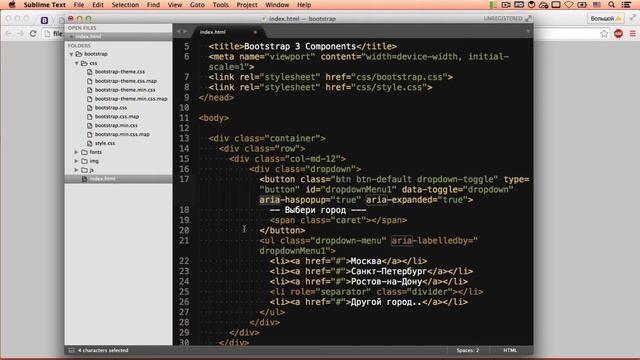Open the Project menu

tap(247, 5)
